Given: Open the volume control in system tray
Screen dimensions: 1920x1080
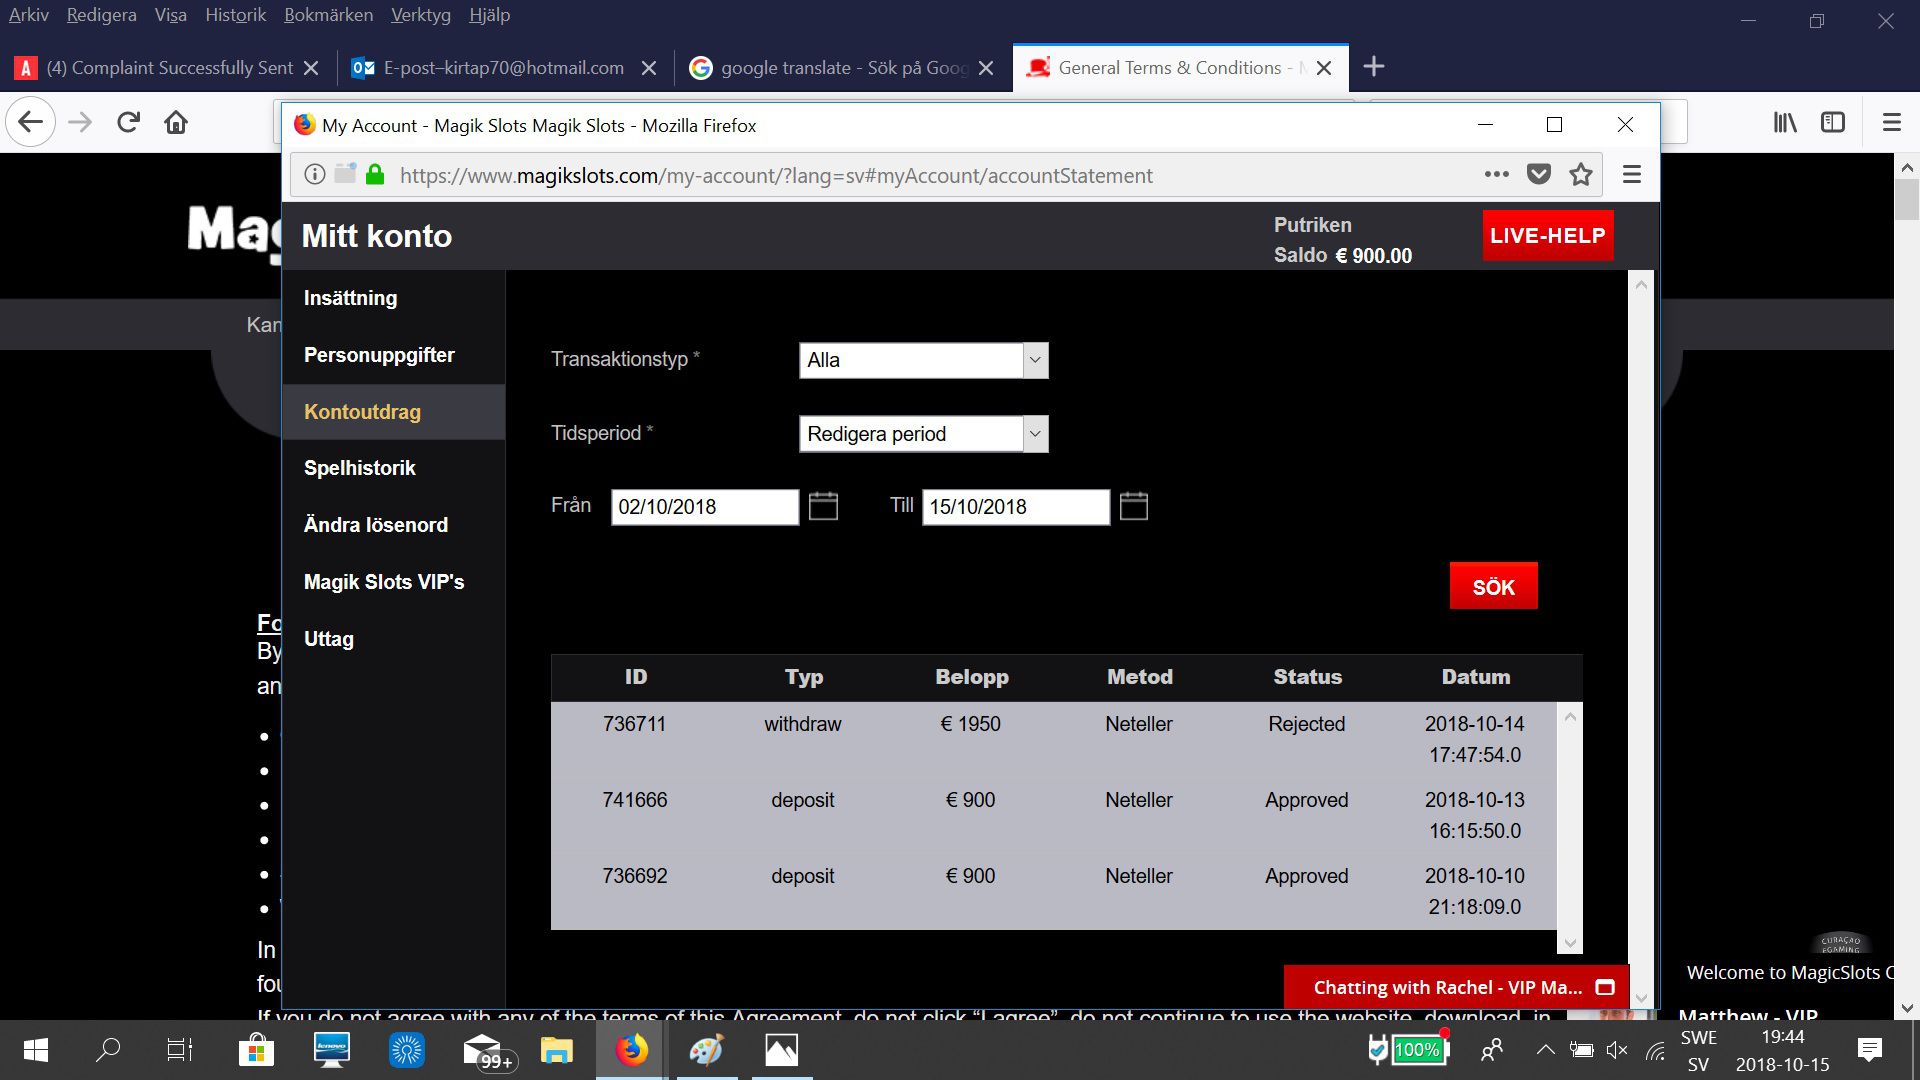Looking at the screenshot, I should pyautogui.click(x=1617, y=1050).
